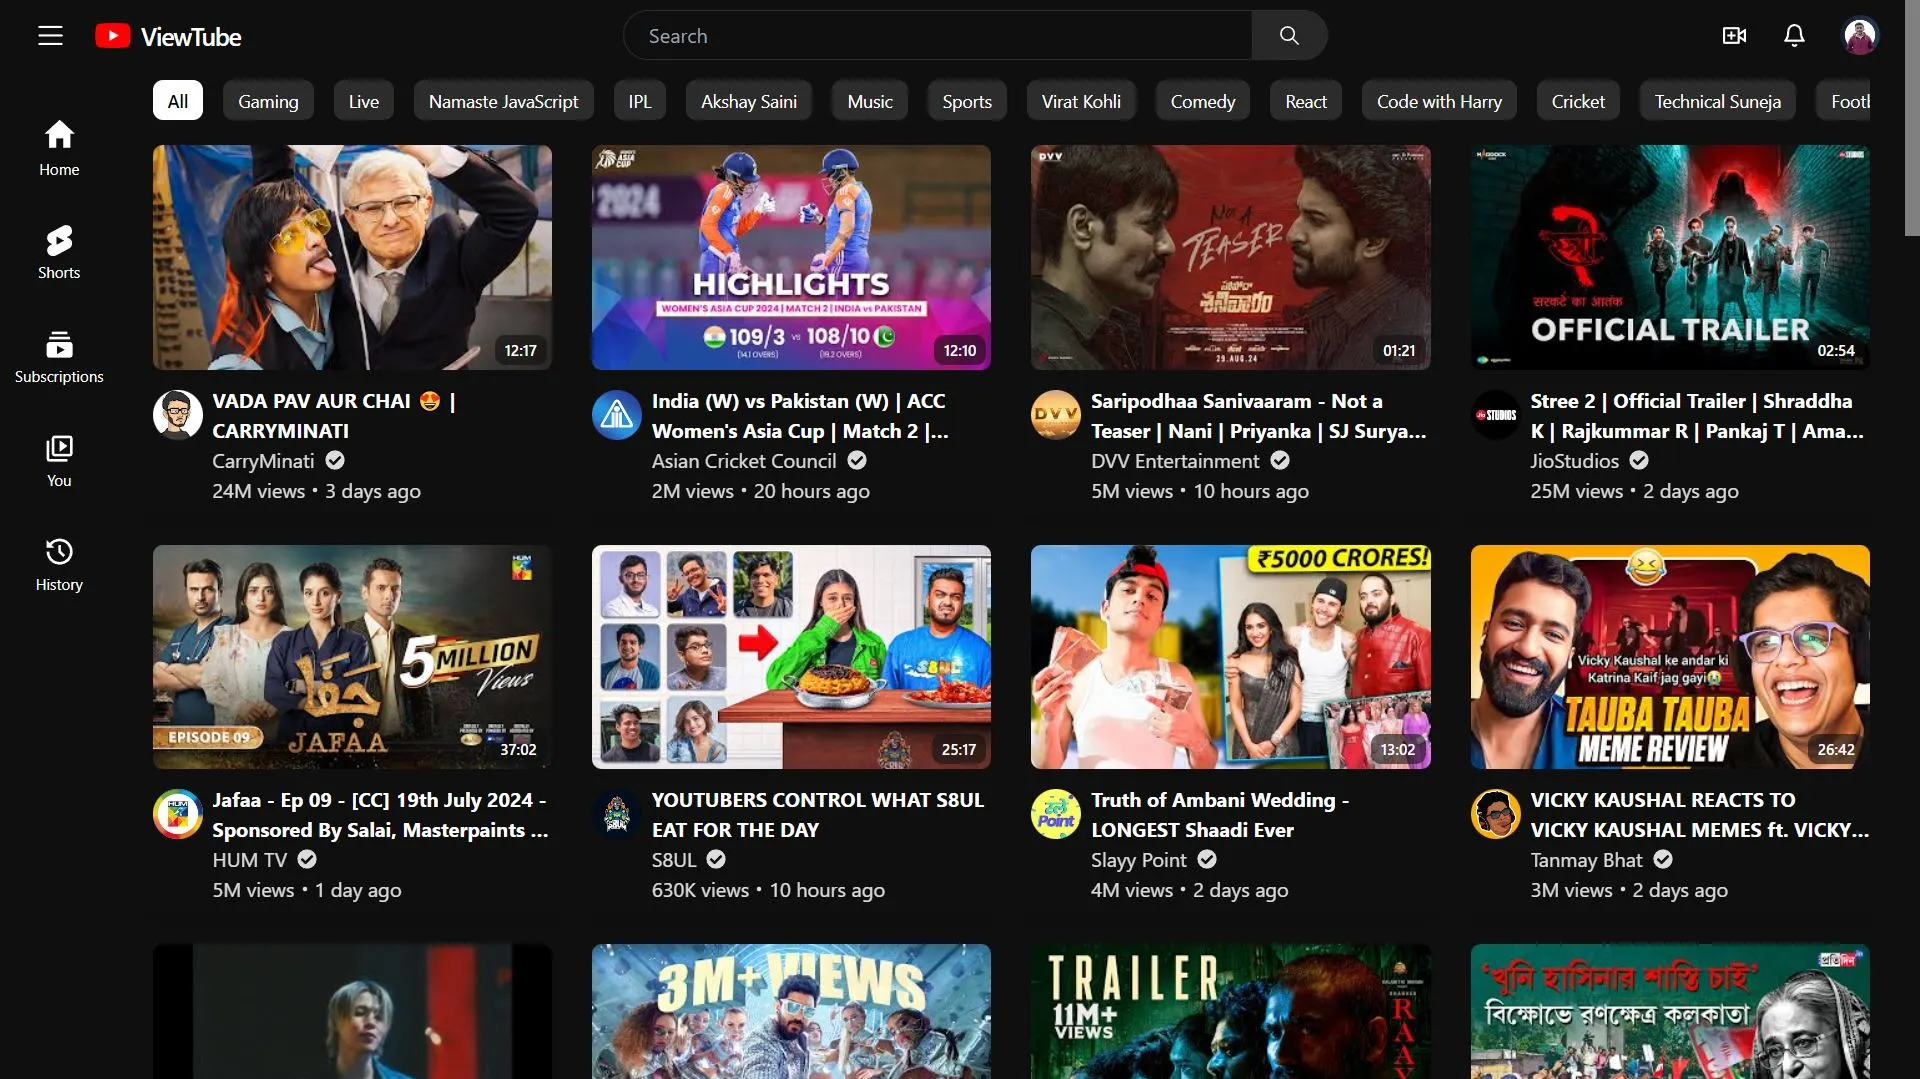Select the Comedy filter chip
Image resolution: width=1920 pixels, height=1079 pixels.
click(1203, 101)
